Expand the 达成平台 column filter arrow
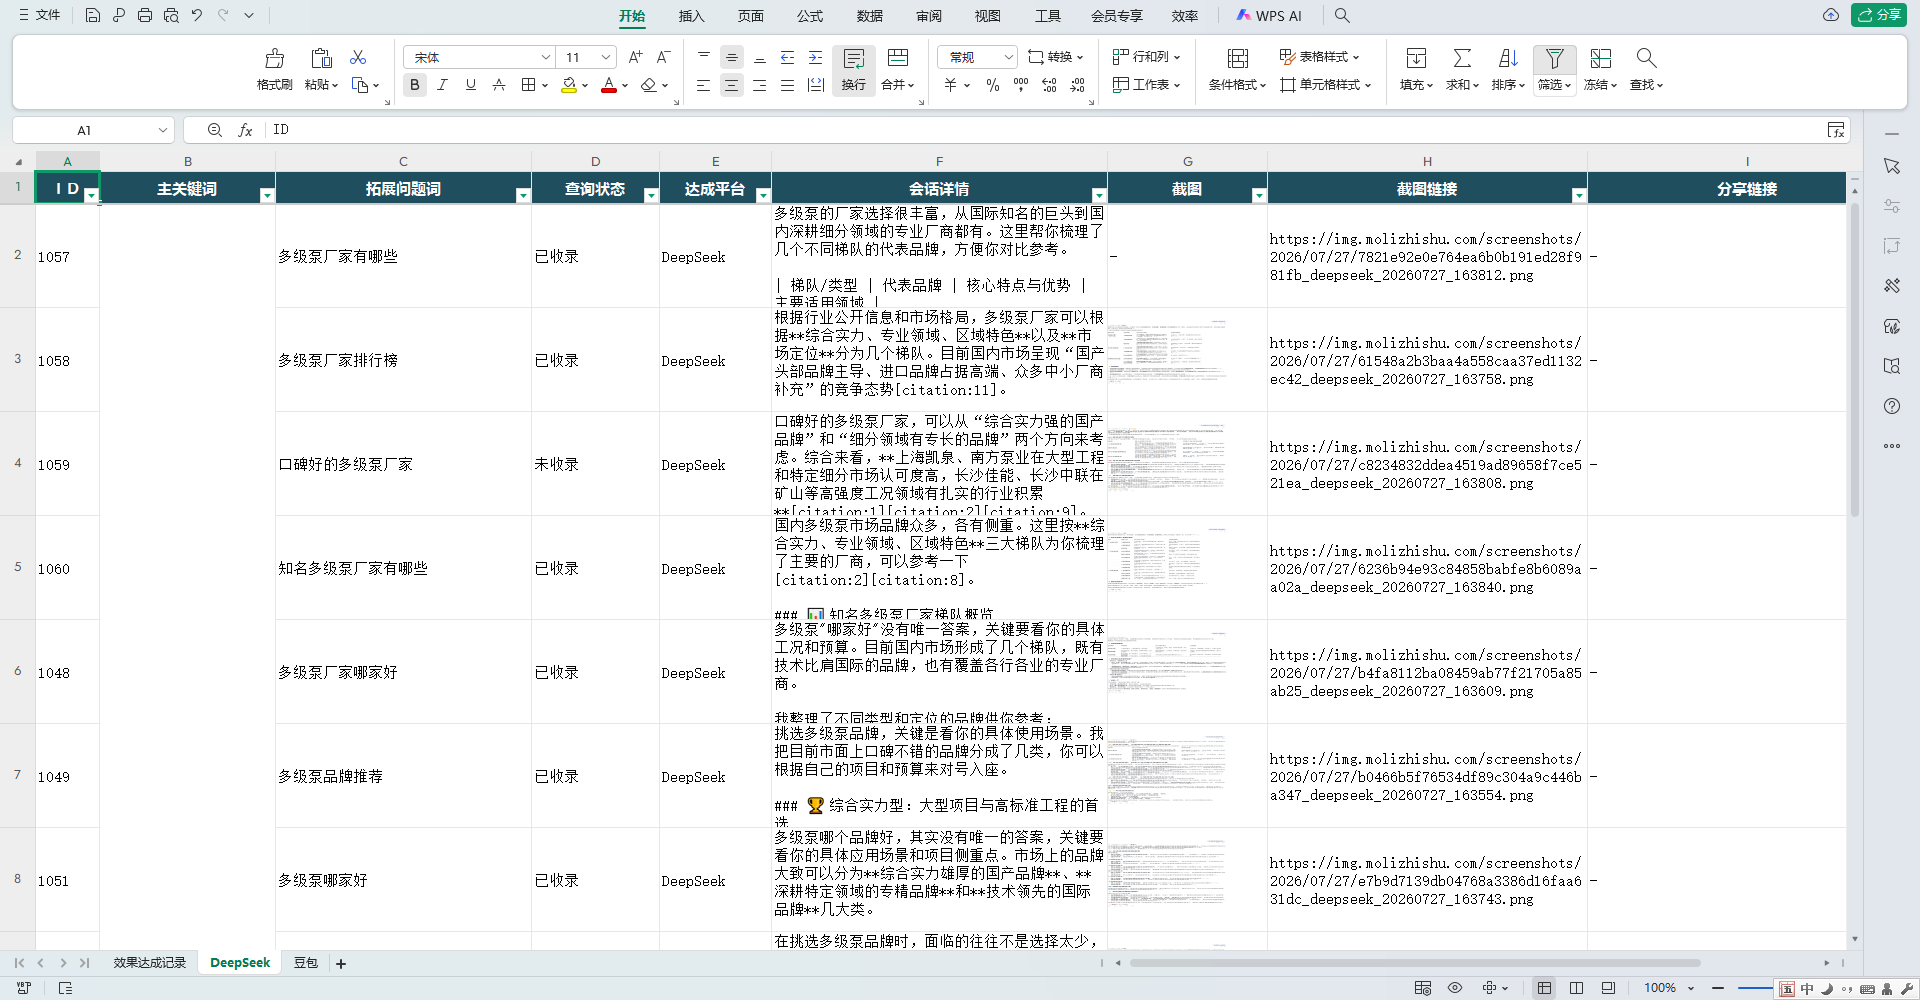Screen dimensions: 1920x1000 coord(763,195)
